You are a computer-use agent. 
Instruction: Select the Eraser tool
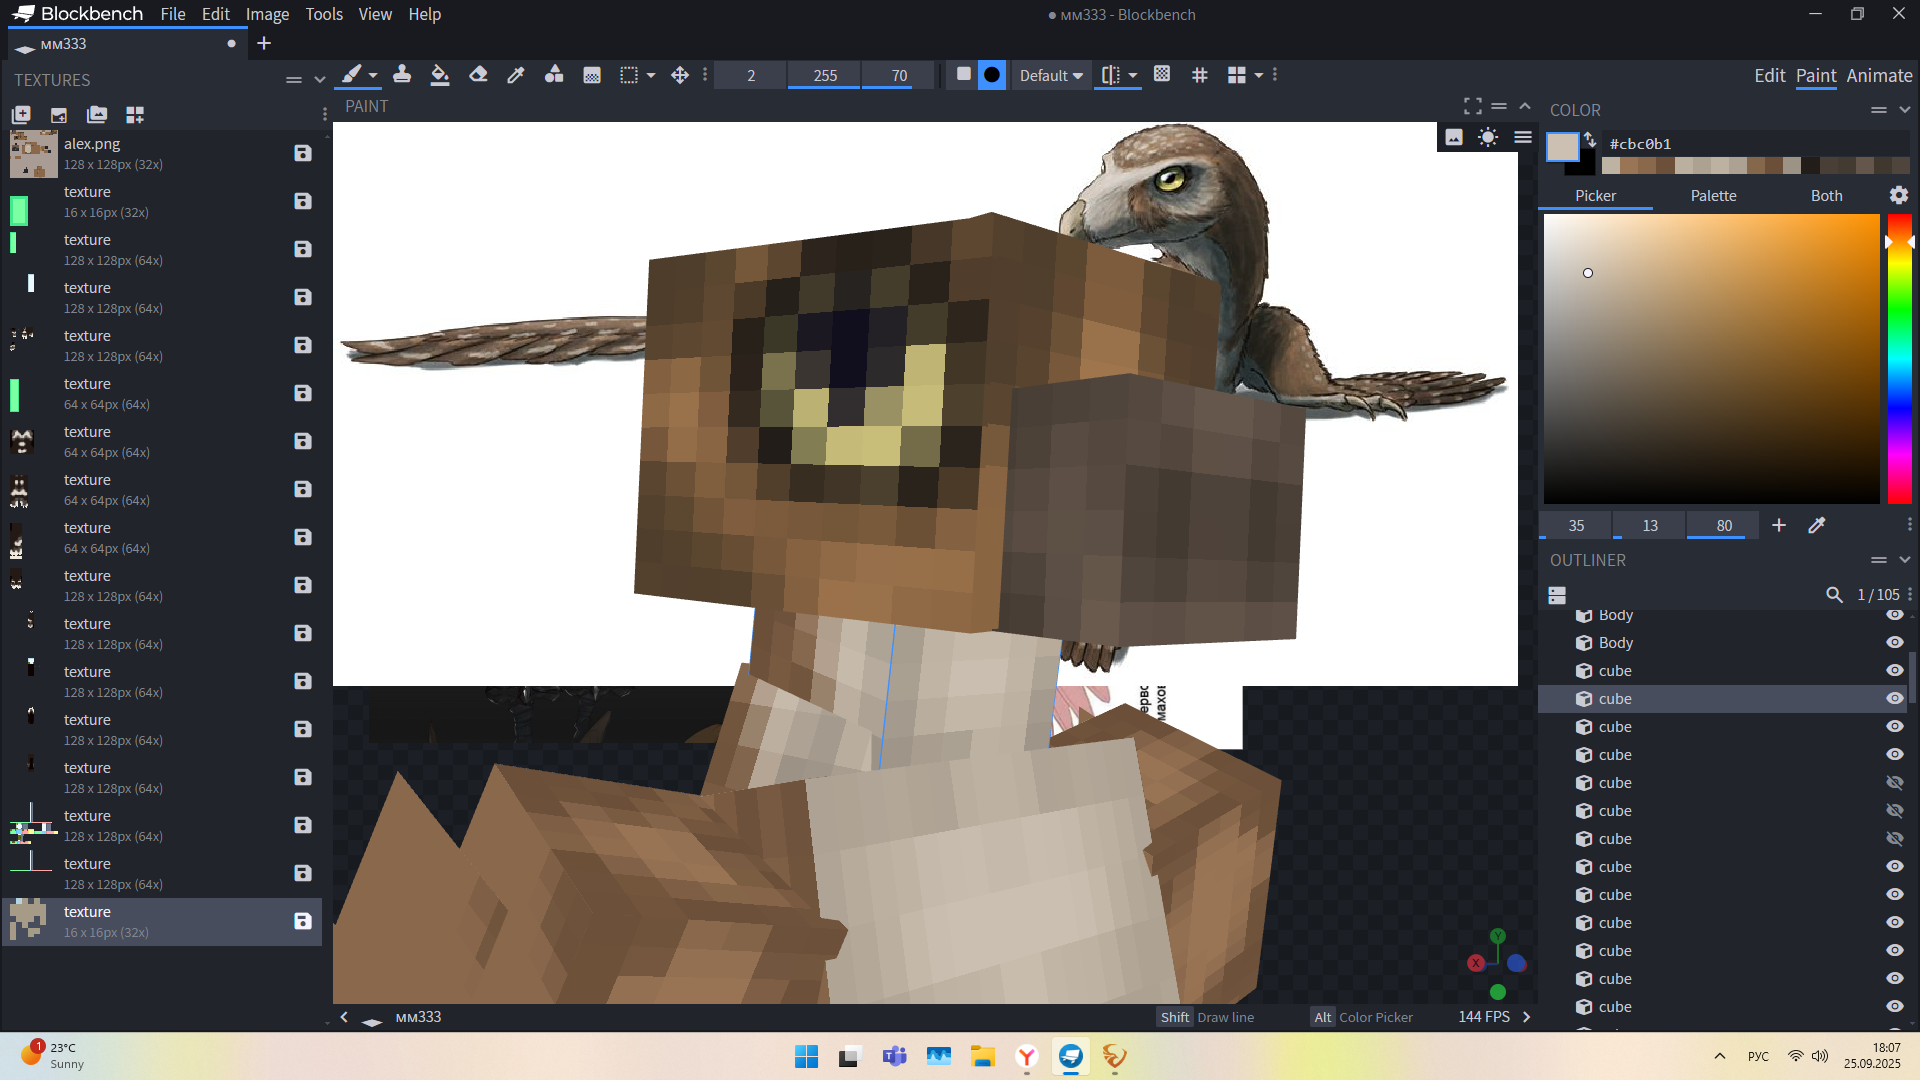tap(478, 75)
